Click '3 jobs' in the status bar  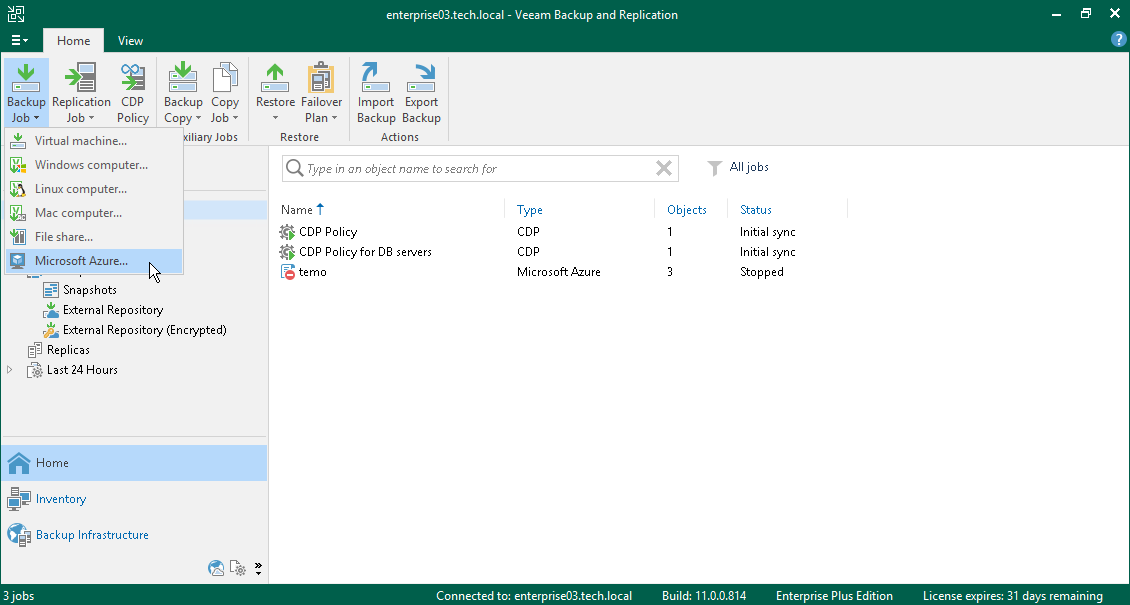(19, 596)
